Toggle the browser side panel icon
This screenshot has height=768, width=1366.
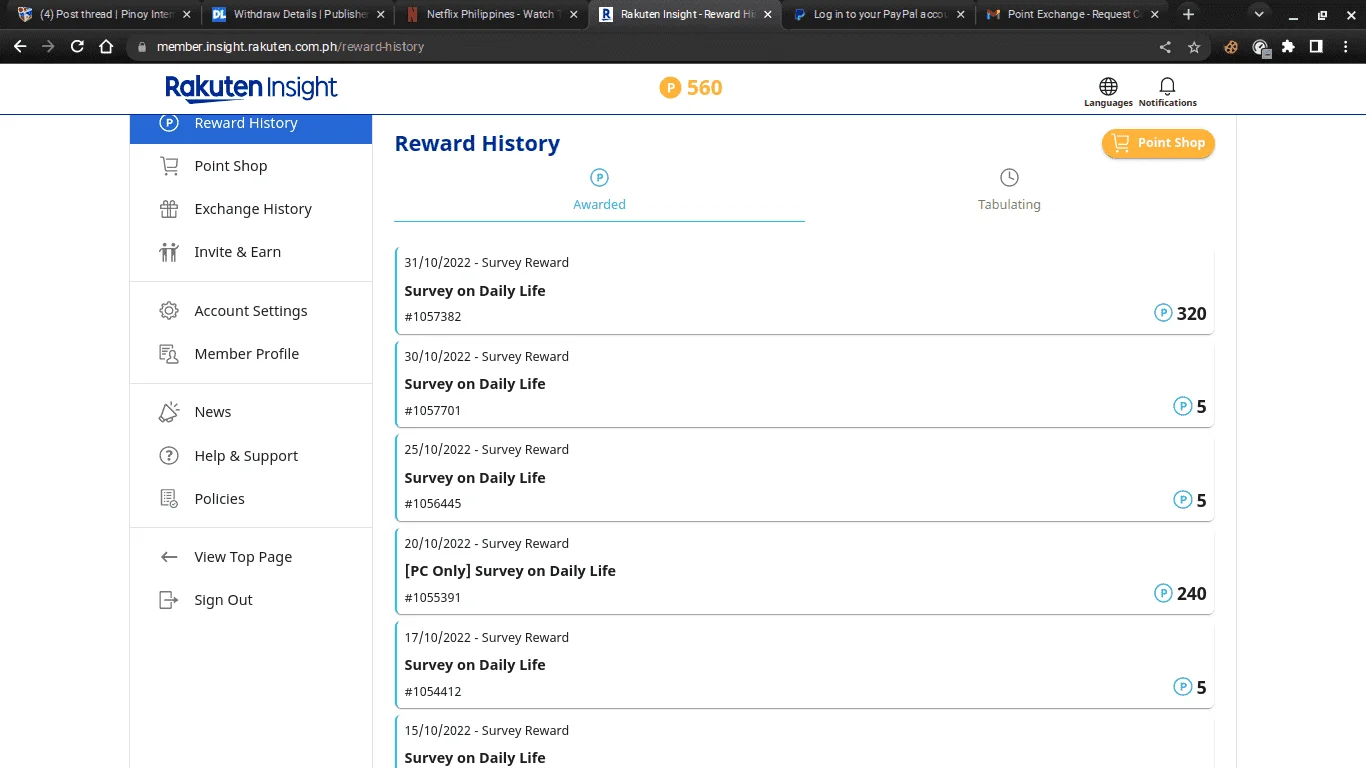1316,47
